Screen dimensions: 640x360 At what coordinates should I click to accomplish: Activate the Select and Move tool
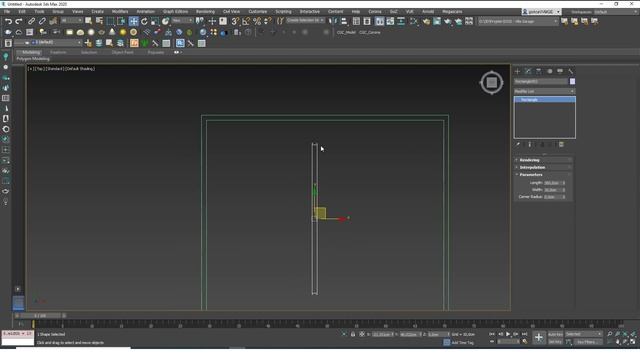133,21
